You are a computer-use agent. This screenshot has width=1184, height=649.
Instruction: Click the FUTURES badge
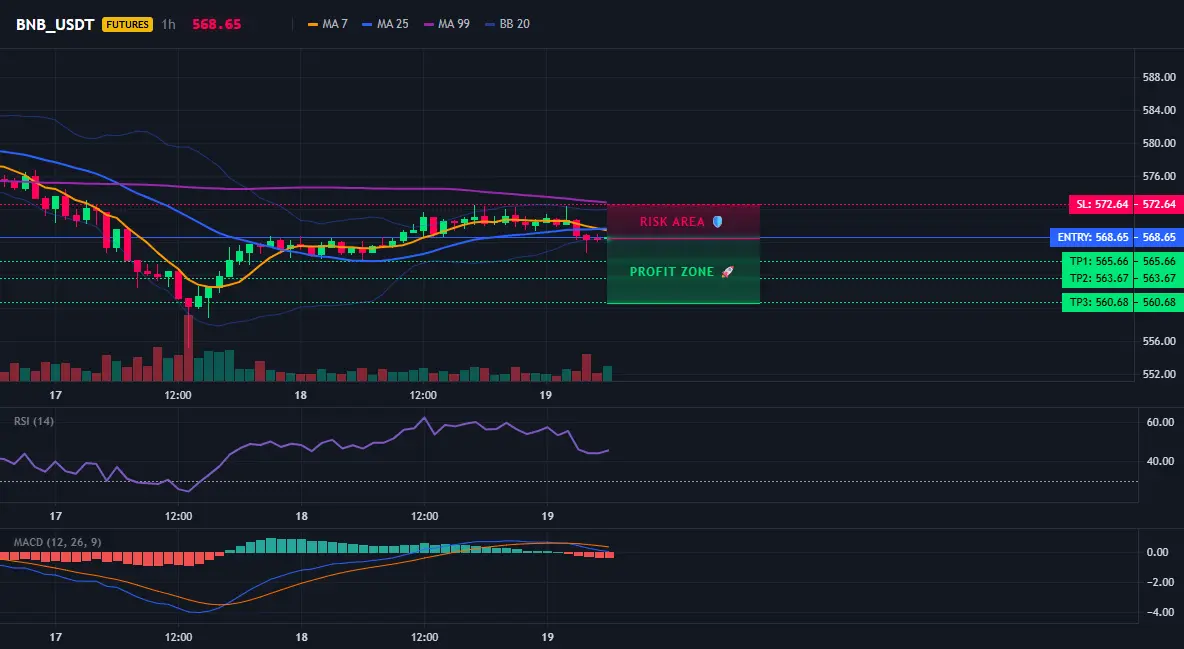click(127, 24)
